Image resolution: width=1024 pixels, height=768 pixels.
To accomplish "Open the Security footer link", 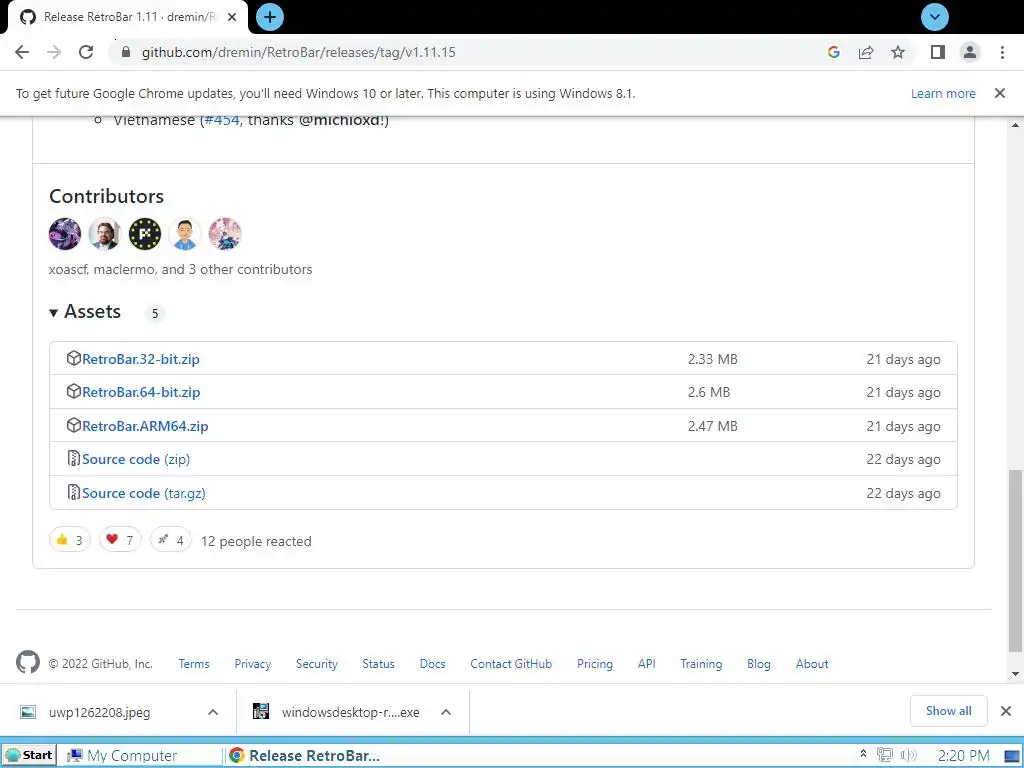I will [x=317, y=664].
